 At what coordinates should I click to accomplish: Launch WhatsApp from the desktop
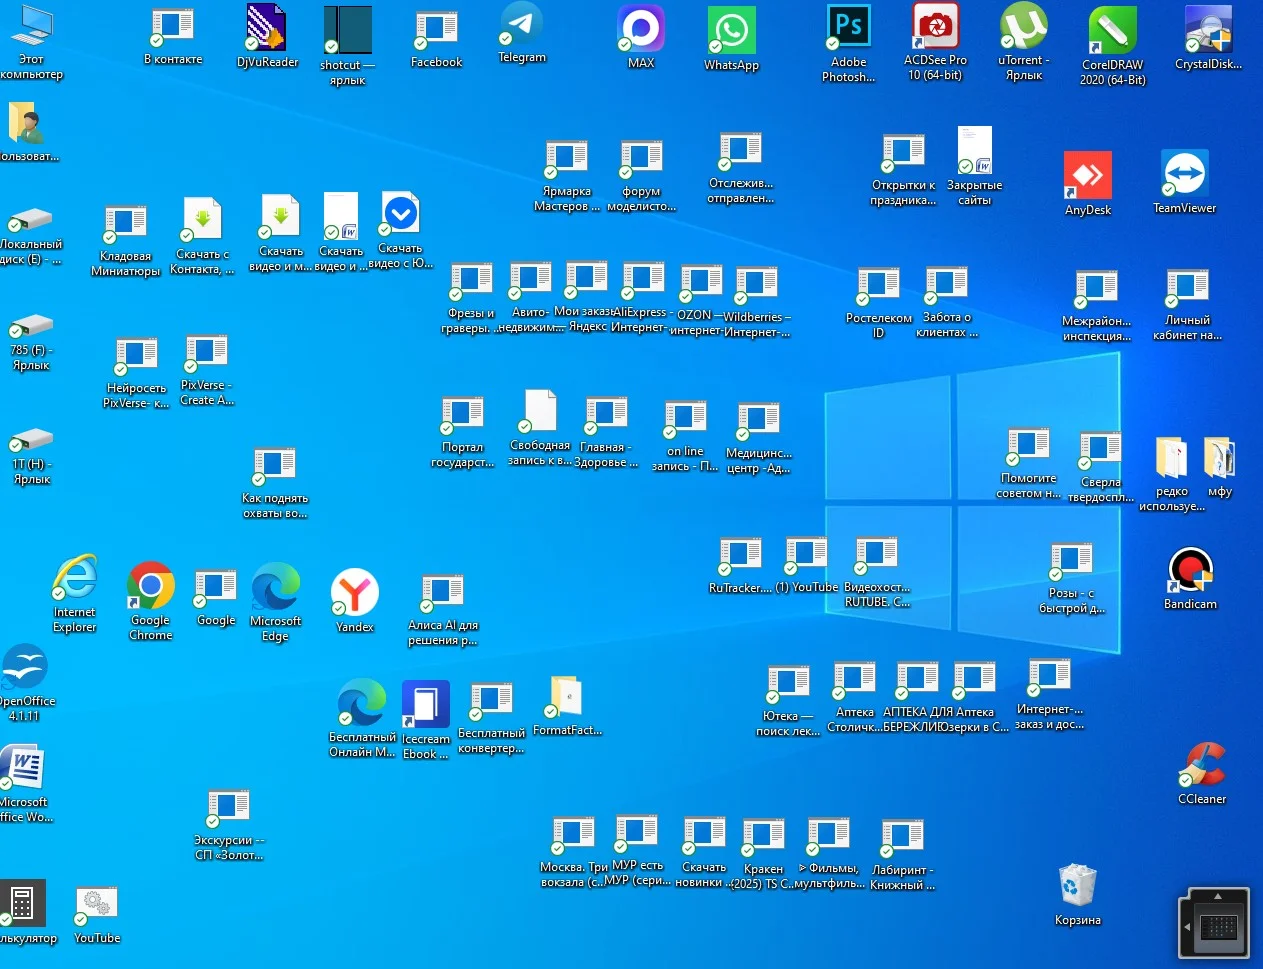point(731,30)
